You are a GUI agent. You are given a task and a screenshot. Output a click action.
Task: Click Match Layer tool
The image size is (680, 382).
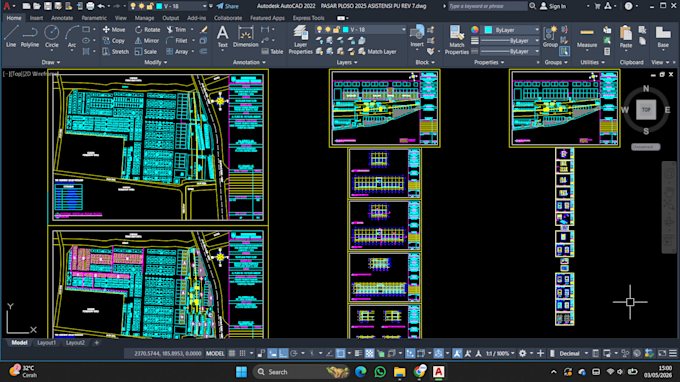point(377,52)
